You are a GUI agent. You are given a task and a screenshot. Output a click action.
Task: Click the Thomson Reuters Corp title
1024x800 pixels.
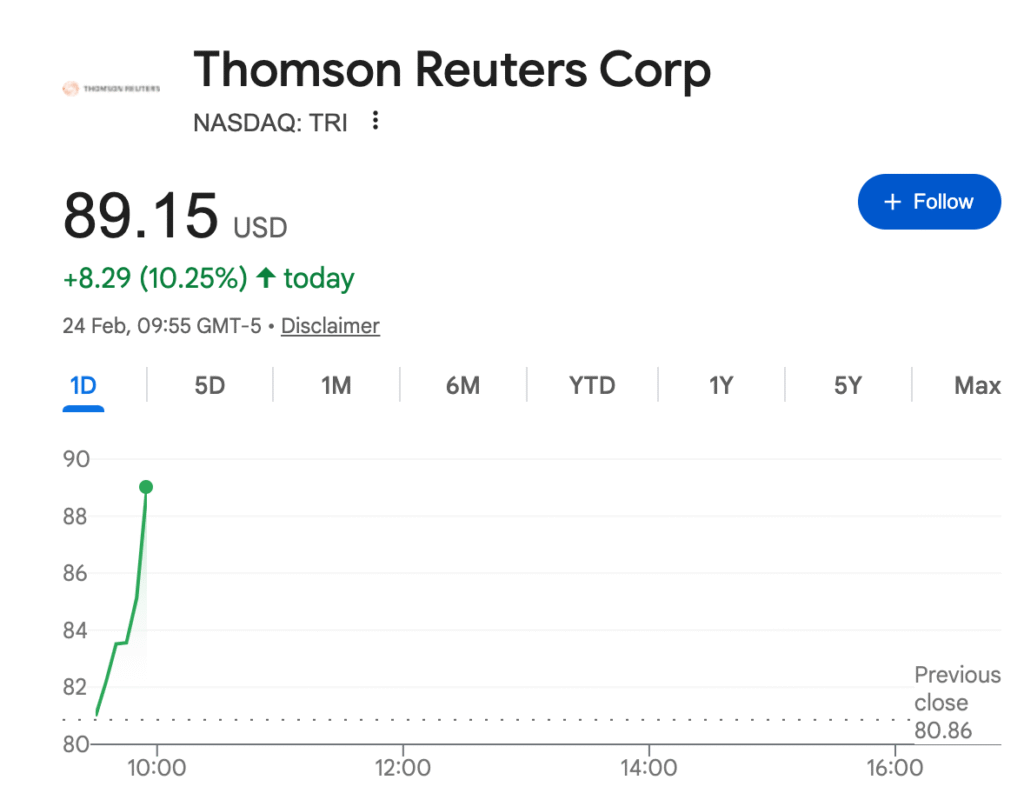click(x=452, y=70)
